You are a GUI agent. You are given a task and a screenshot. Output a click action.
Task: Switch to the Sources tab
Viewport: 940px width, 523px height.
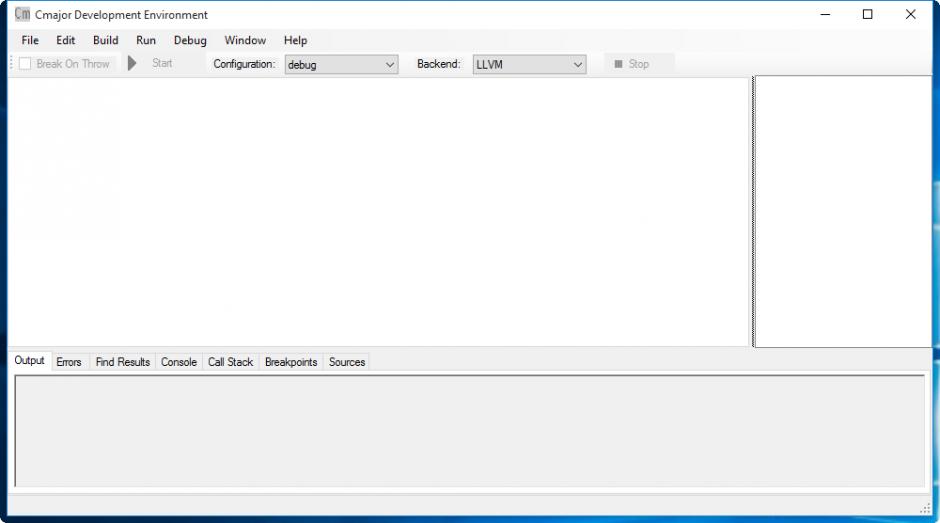tap(347, 362)
